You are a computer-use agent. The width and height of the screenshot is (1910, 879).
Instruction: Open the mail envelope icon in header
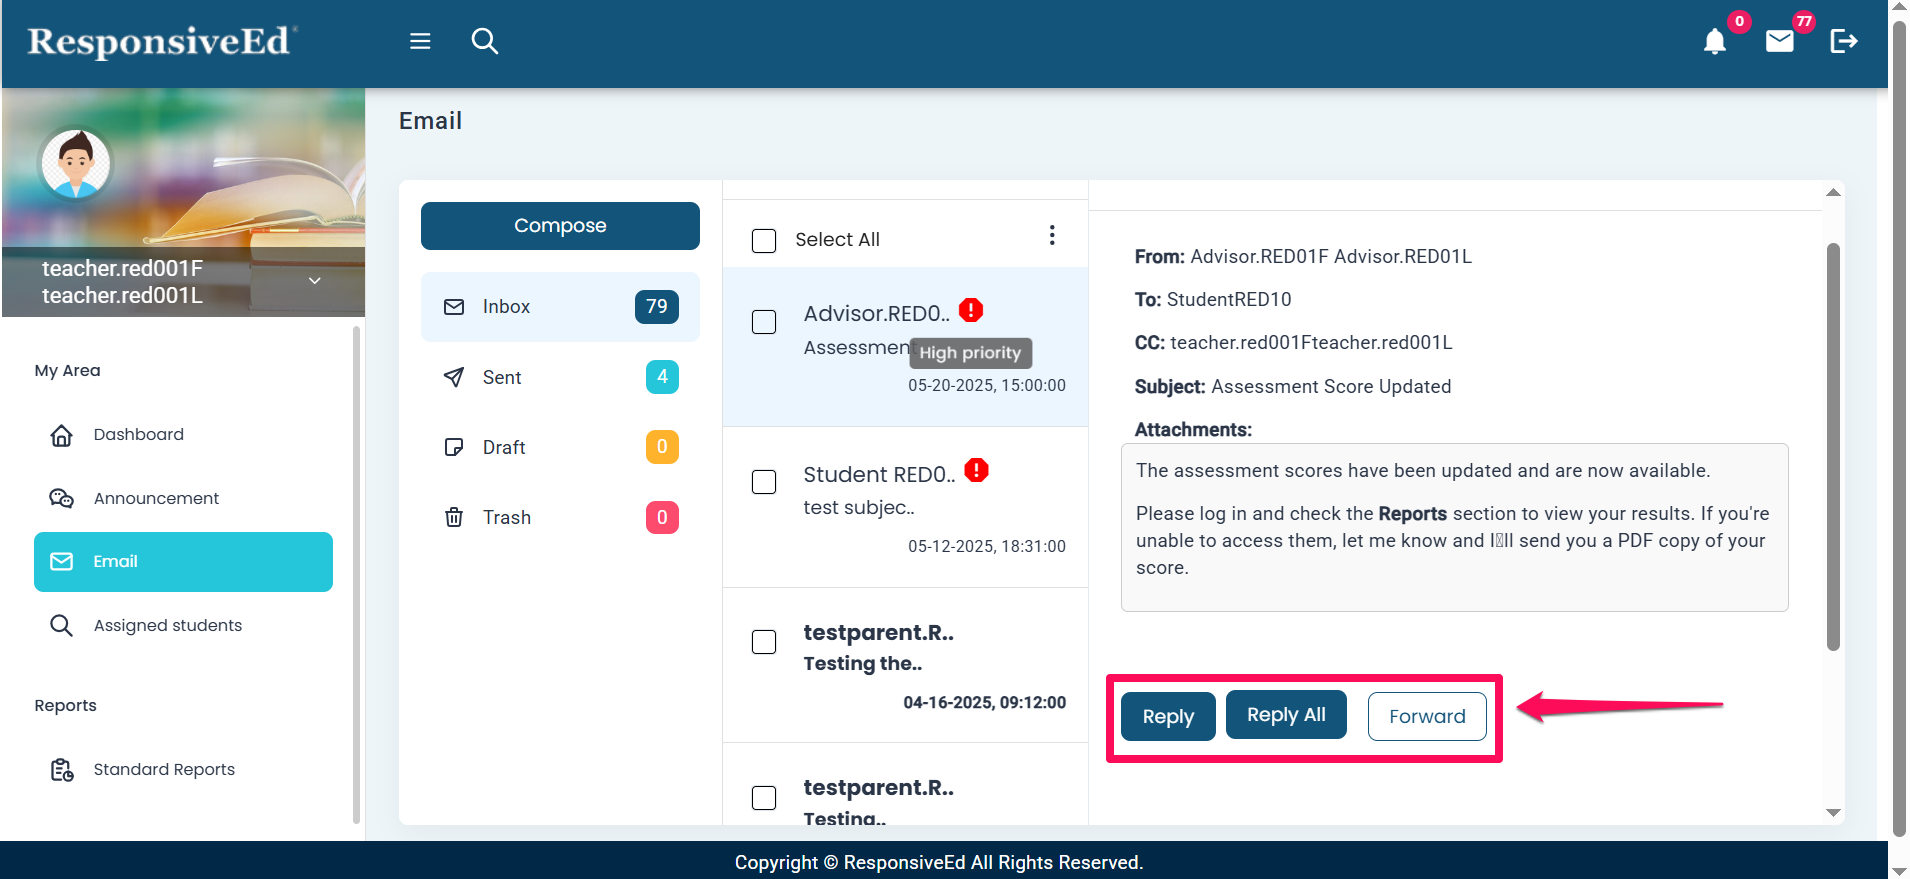tap(1779, 41)
